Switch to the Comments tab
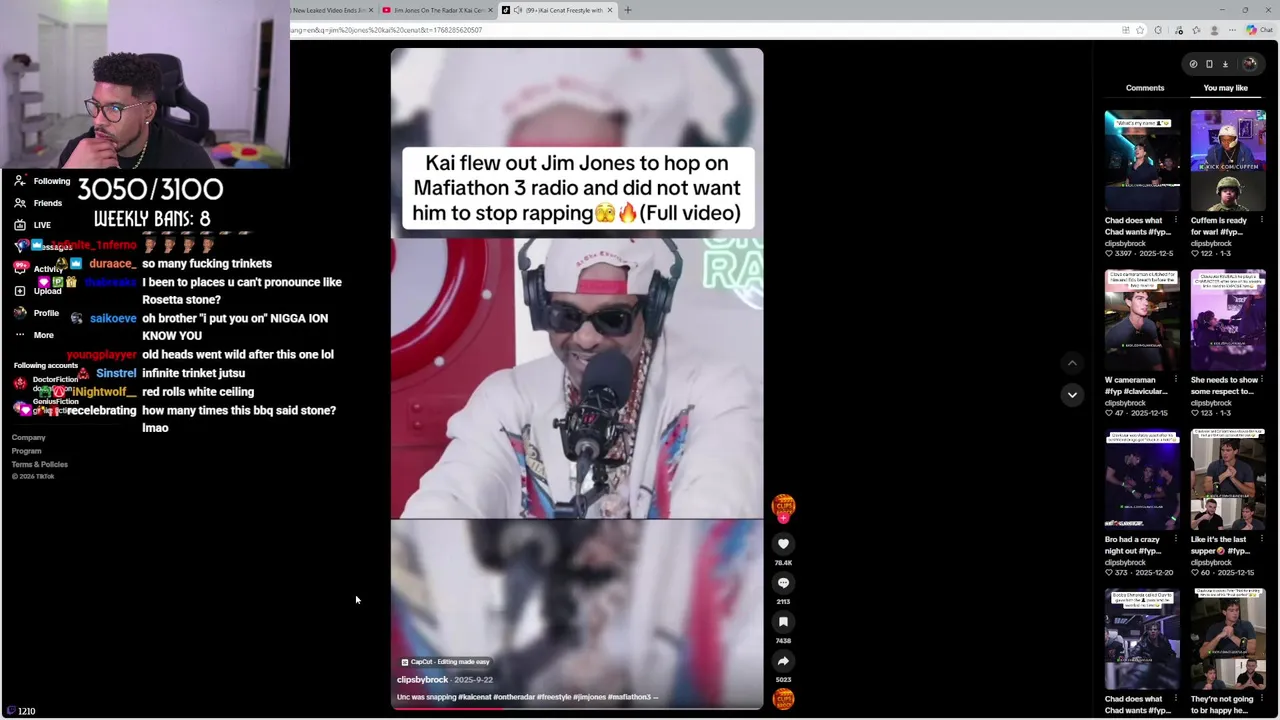This screenshot has width=1280, height=720. [1145, 88]
